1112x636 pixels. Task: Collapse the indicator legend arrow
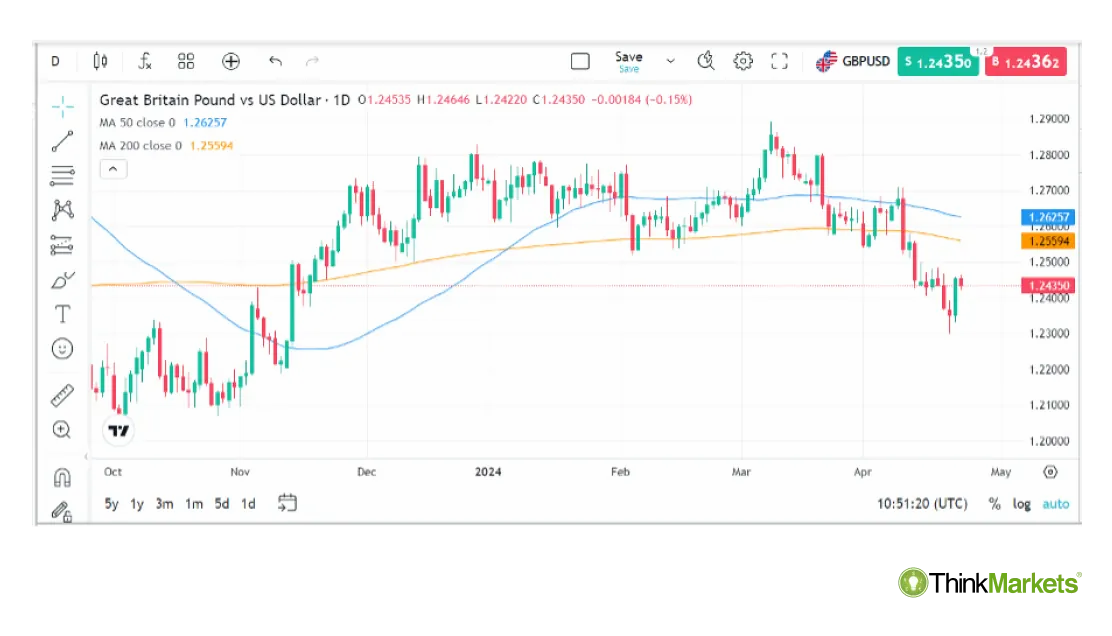(x=113, y=168)
